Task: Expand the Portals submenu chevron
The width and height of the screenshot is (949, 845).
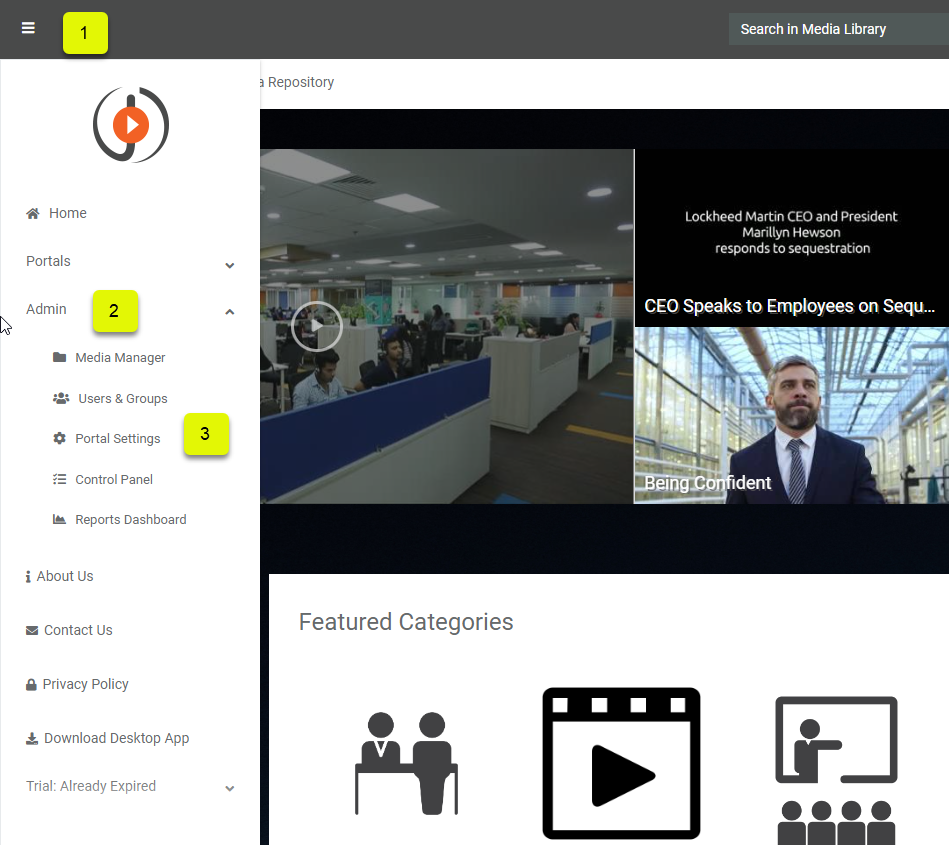Action: point(230,265)
